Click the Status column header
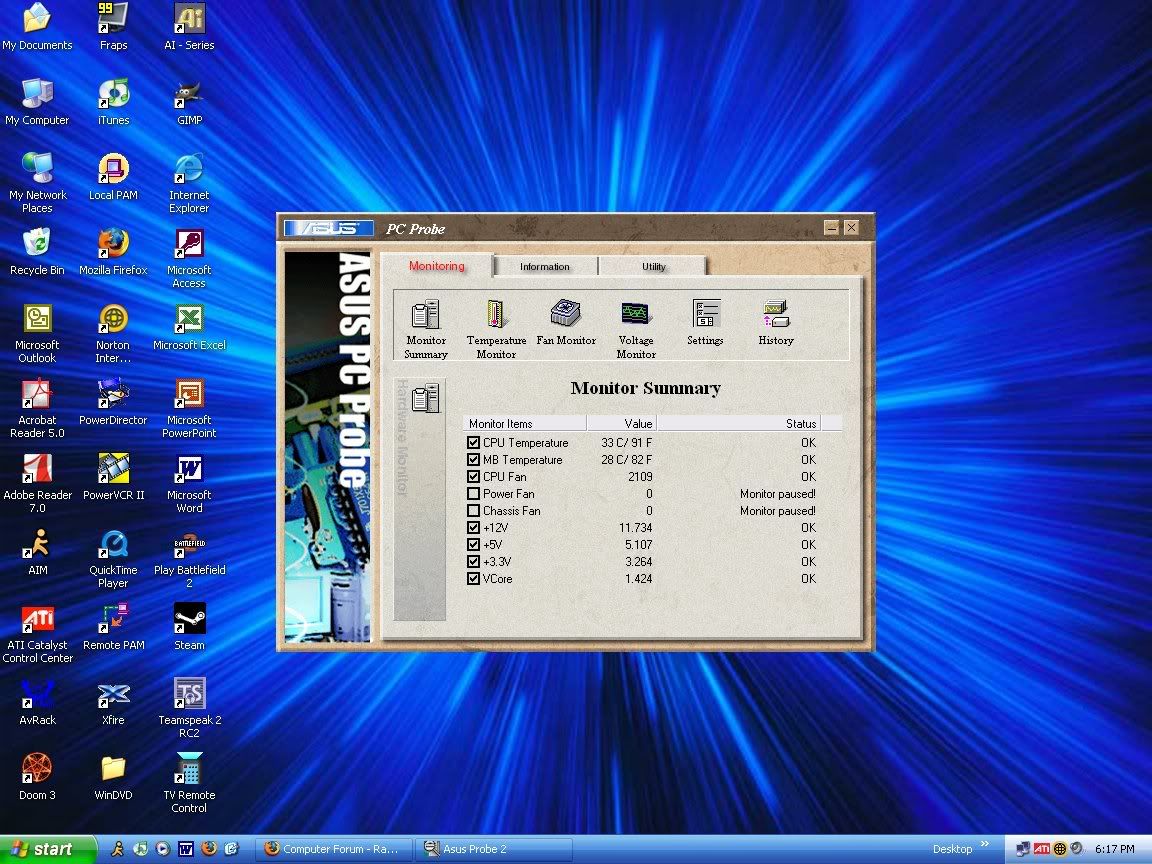 click(738, 423)
